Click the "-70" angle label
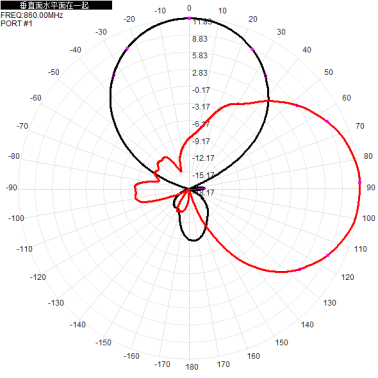 [x=22, y=126]
